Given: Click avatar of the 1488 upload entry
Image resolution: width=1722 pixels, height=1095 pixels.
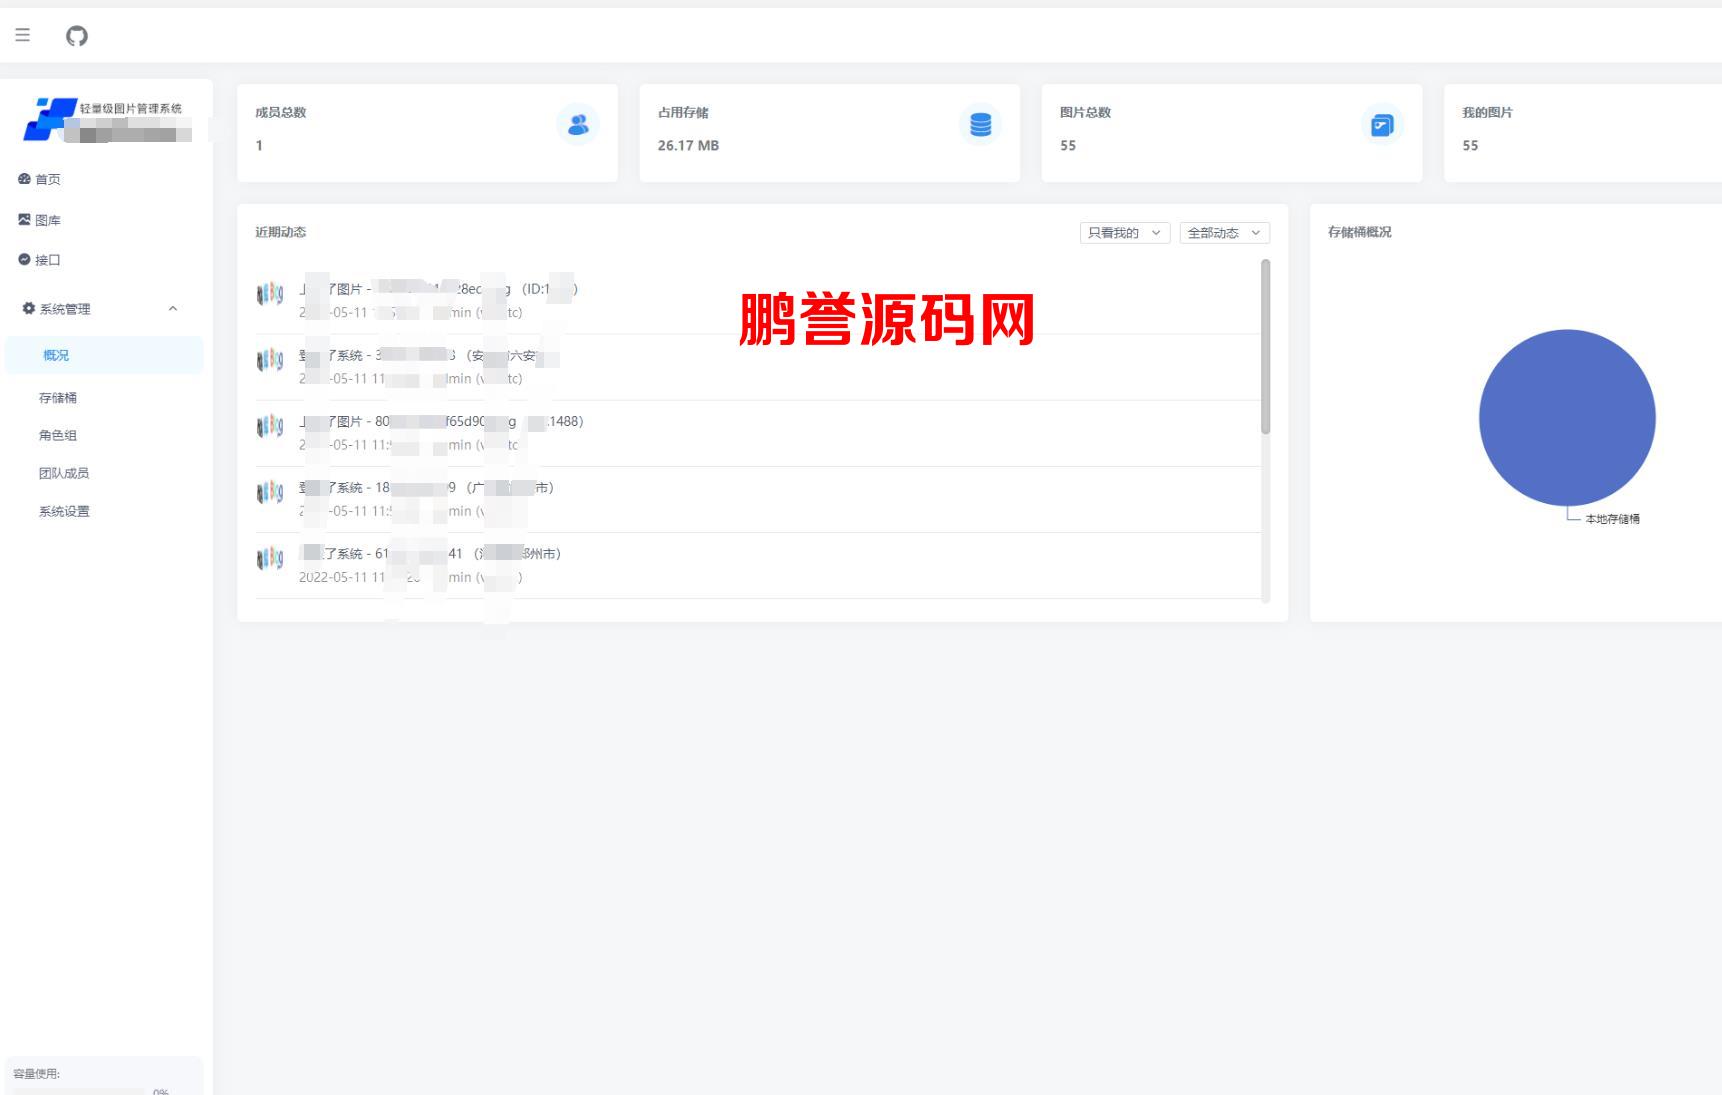Looking at the screenshot, I should [x=270, y=426].
